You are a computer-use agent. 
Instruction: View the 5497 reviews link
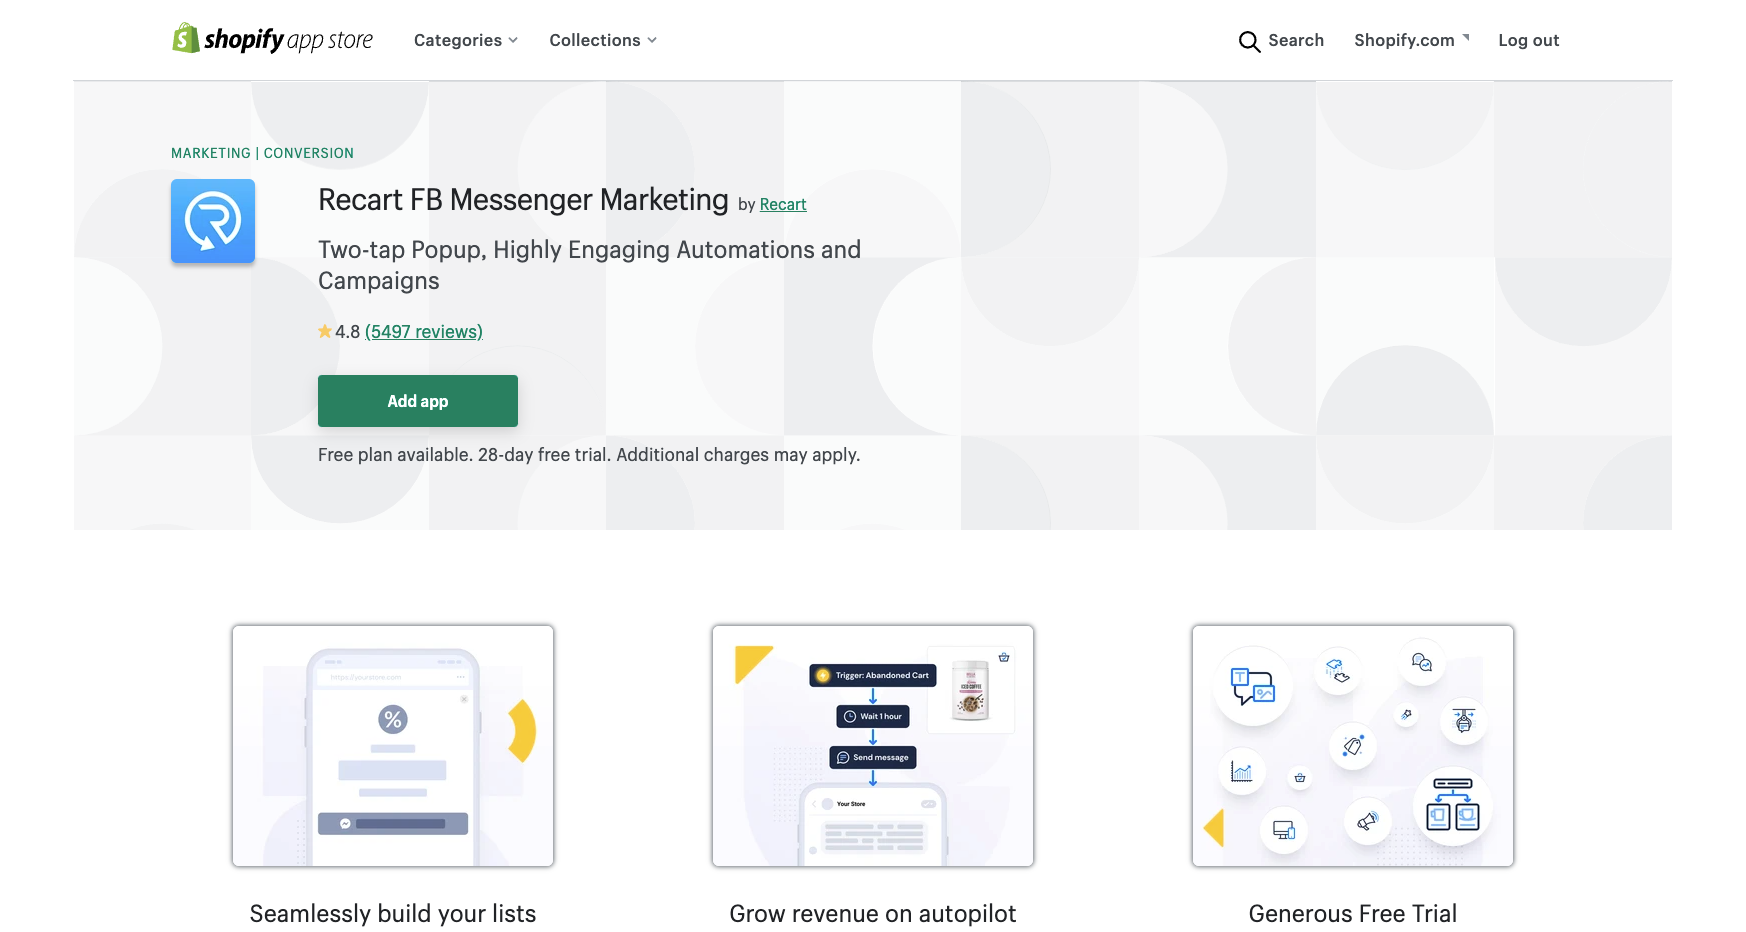[x=424, y=331]
